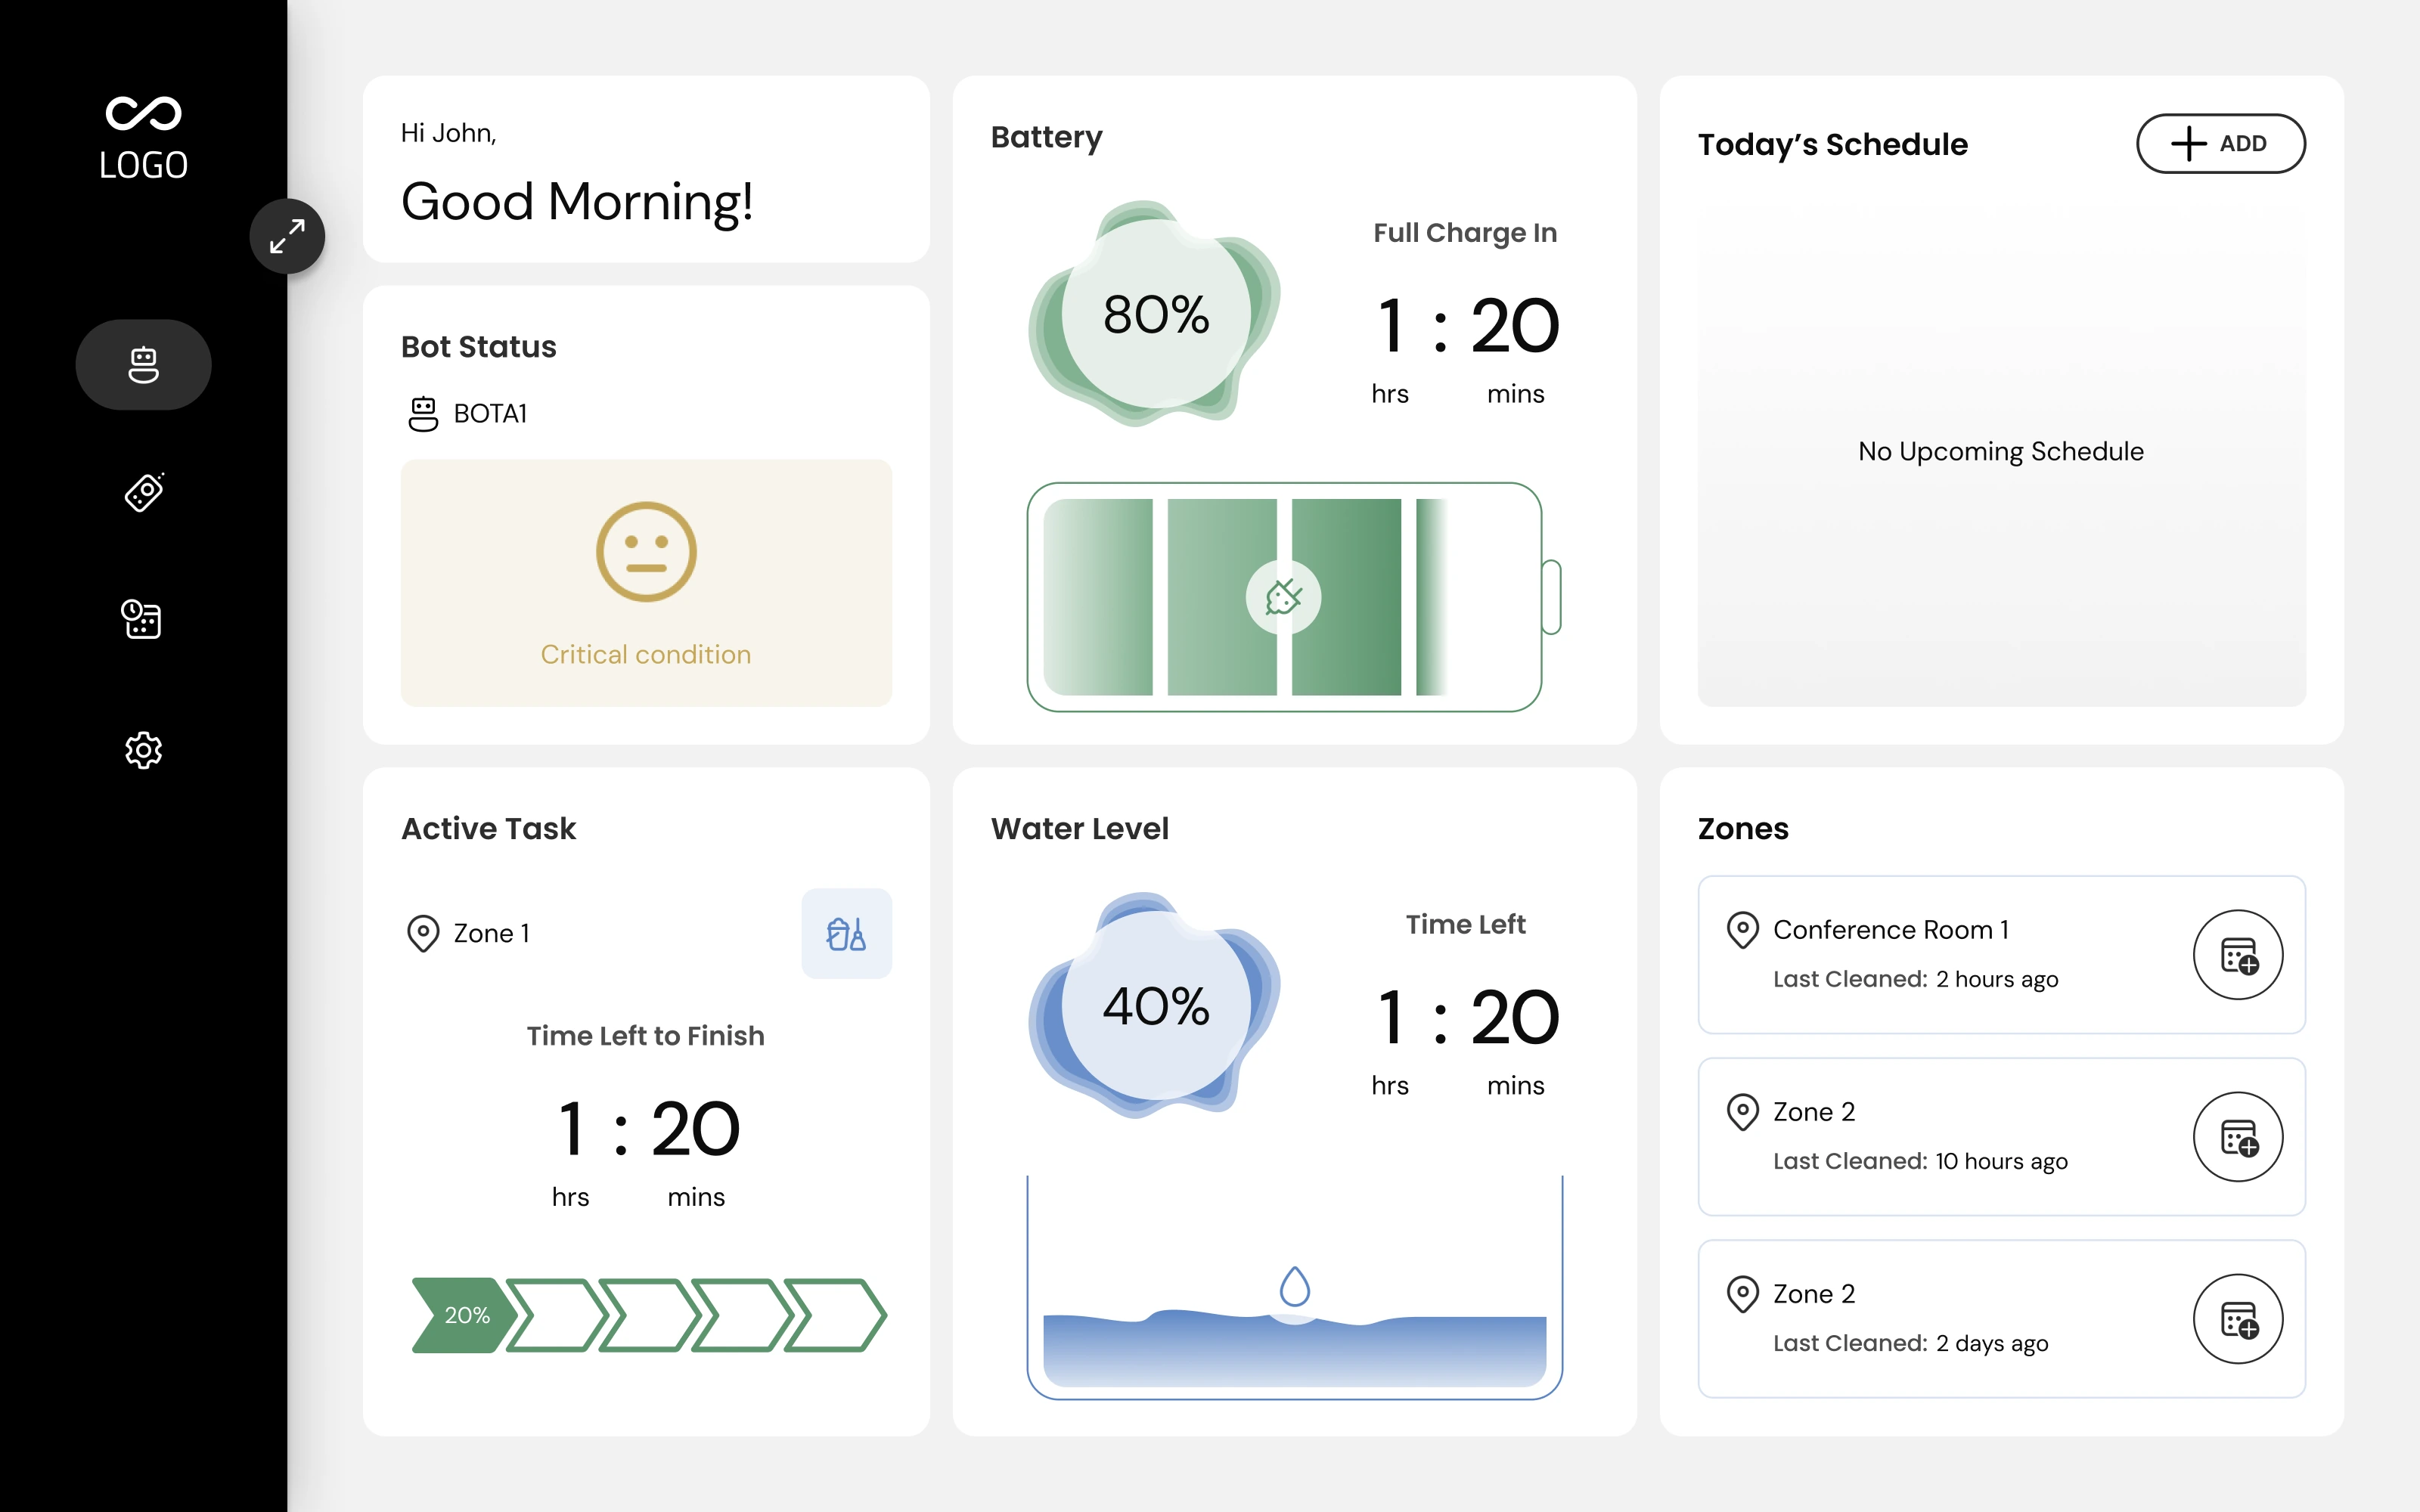Click 'Critical condition' status text

coord(646,655)
